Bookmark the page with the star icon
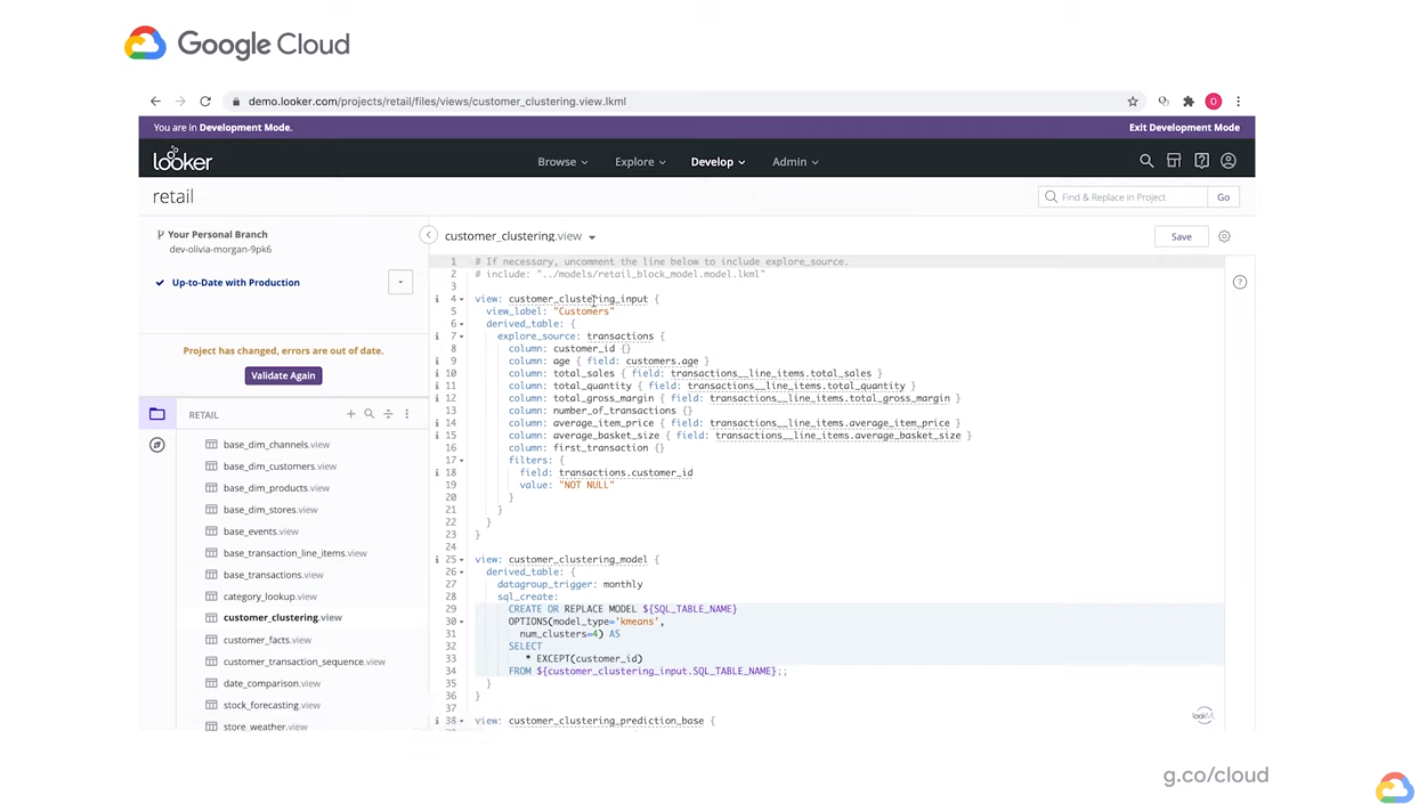Image resolution: width=1426 pixels, height=812 pixels. point(1132,101)
